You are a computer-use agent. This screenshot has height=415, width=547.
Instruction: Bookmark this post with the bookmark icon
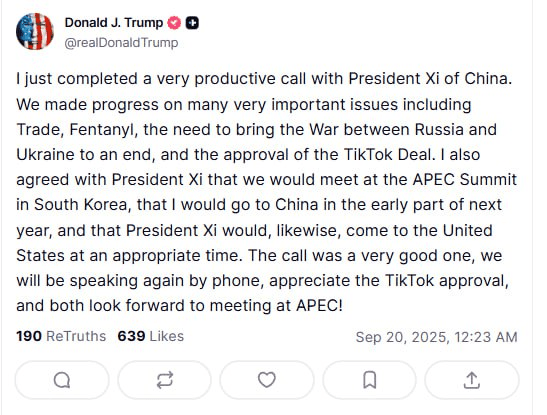point(369,380)
